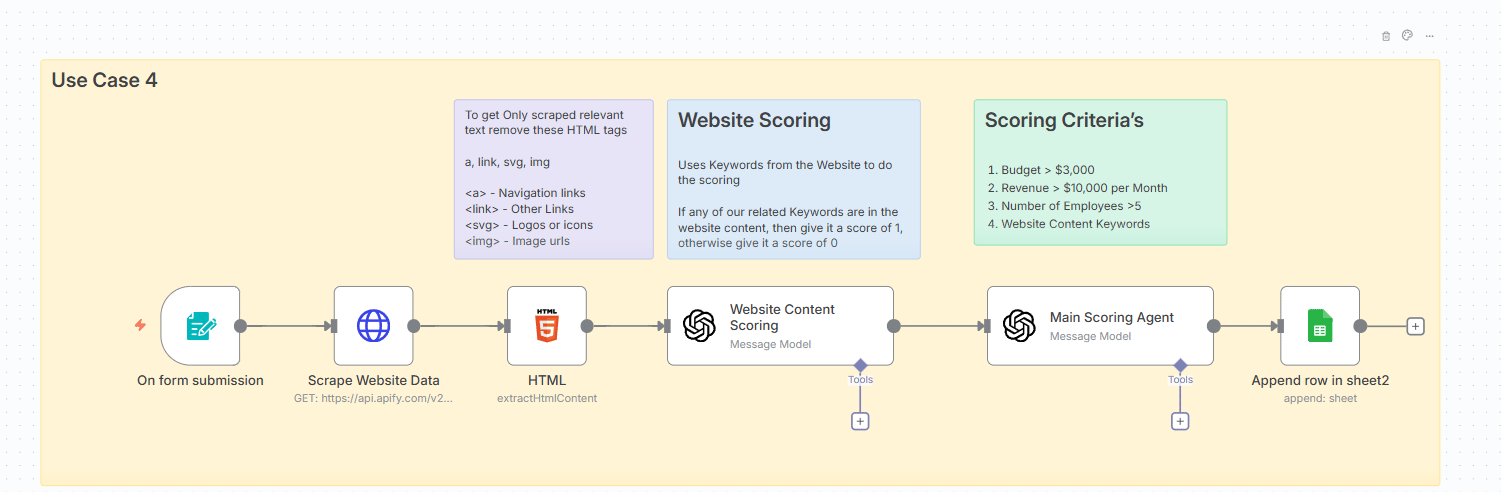The height and width of the screenshot is (492, 1501).
Task: Add tool under Website Content Scoring
Action: pos(860,421)
